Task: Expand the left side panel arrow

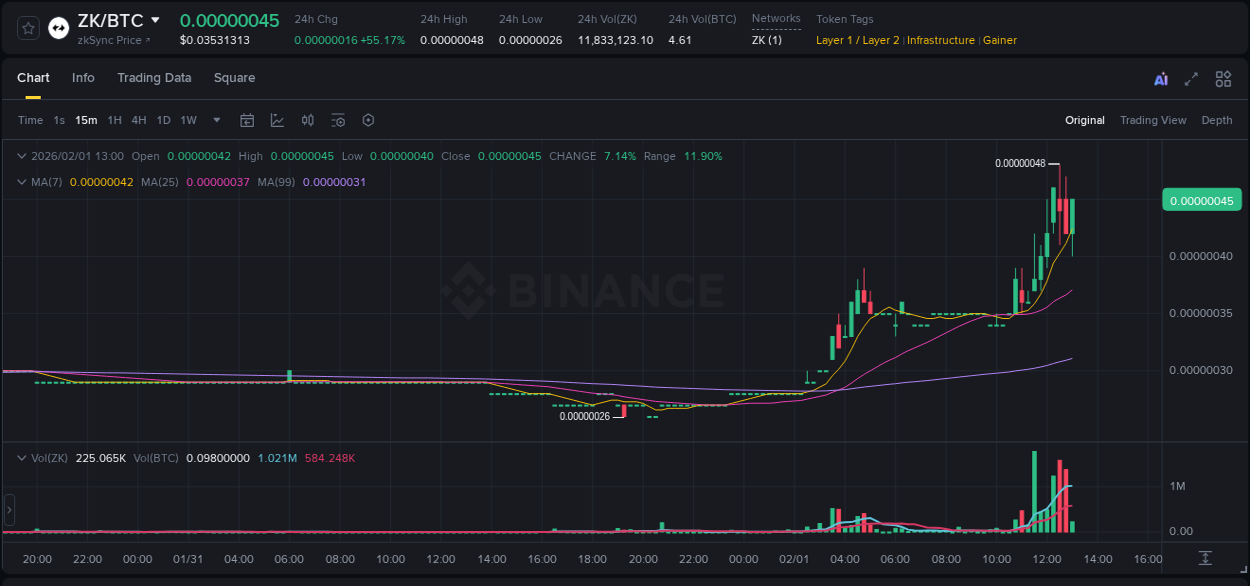Action: click(8, 510)
